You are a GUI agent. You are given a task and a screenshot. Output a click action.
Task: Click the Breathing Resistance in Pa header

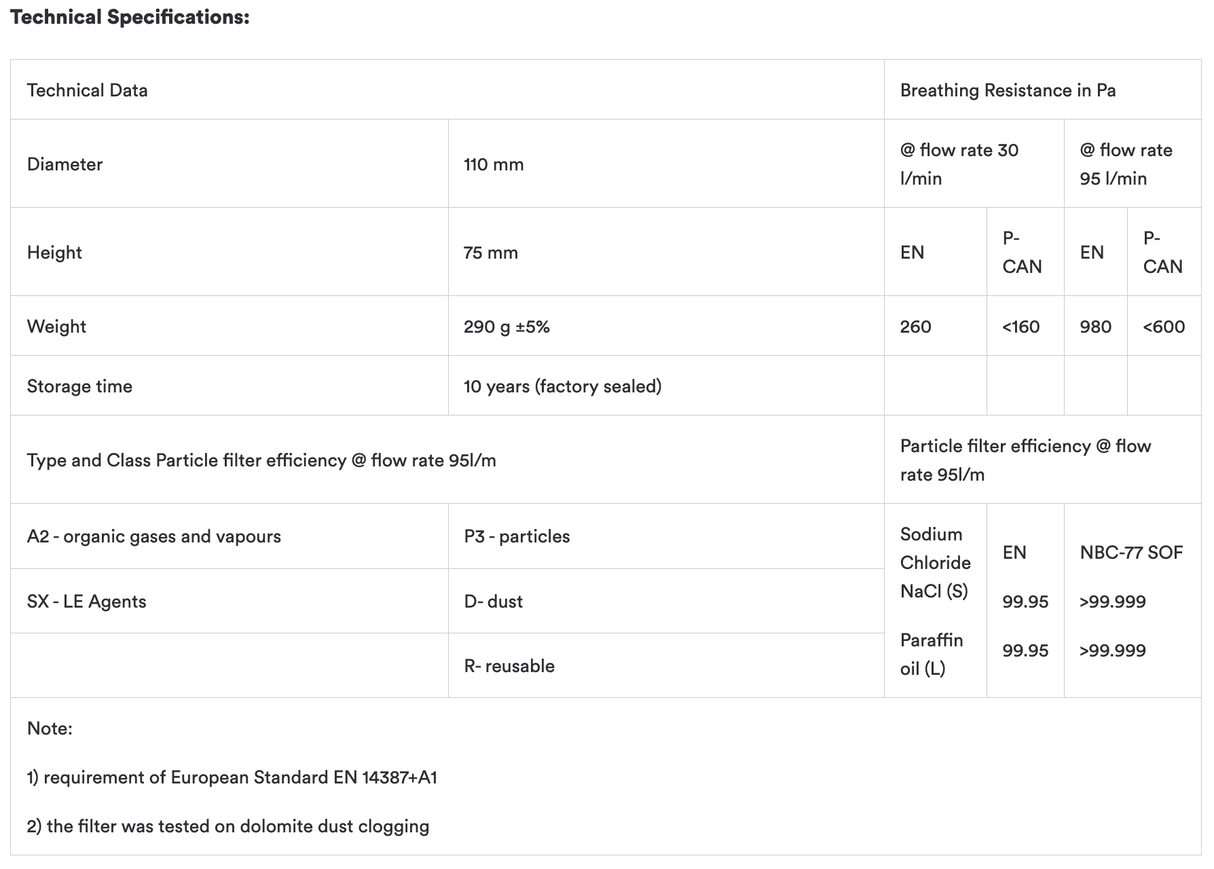1007,90
